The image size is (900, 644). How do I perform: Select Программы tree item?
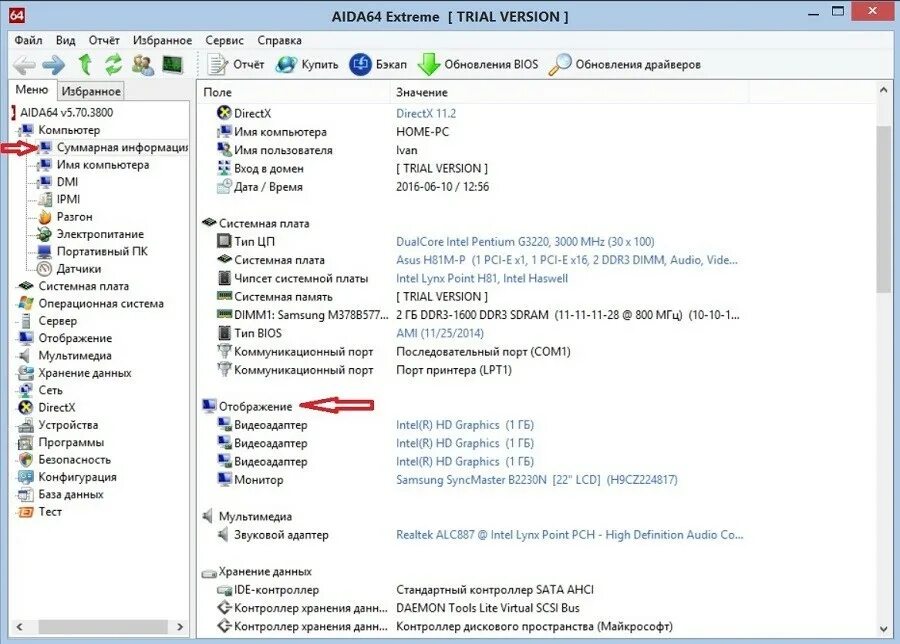[x=71, y=442]
